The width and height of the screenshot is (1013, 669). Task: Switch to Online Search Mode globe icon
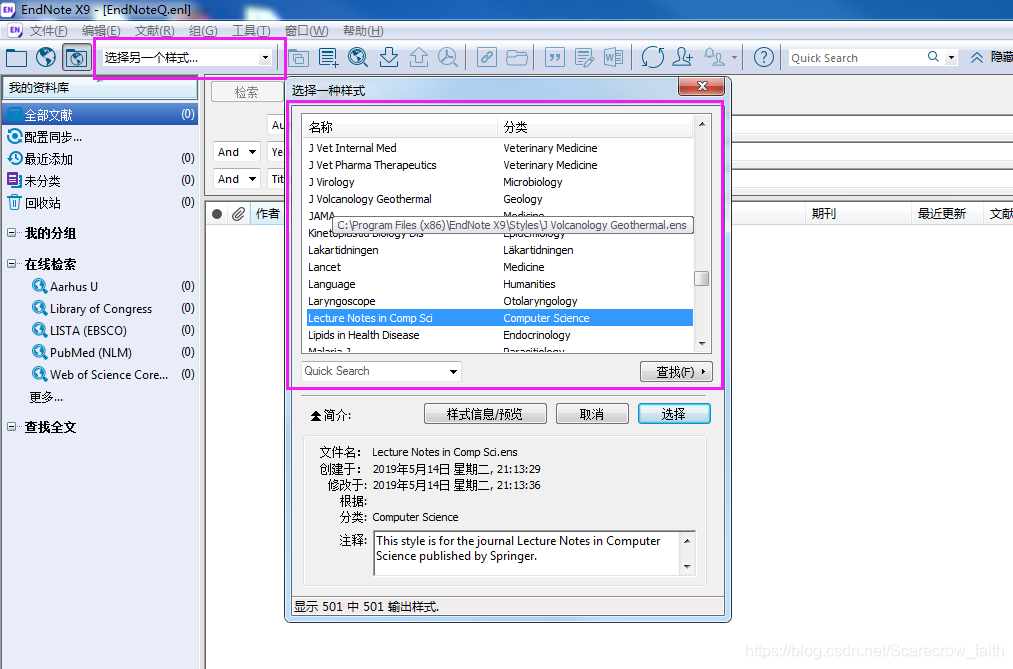click(x=46, y=57)
